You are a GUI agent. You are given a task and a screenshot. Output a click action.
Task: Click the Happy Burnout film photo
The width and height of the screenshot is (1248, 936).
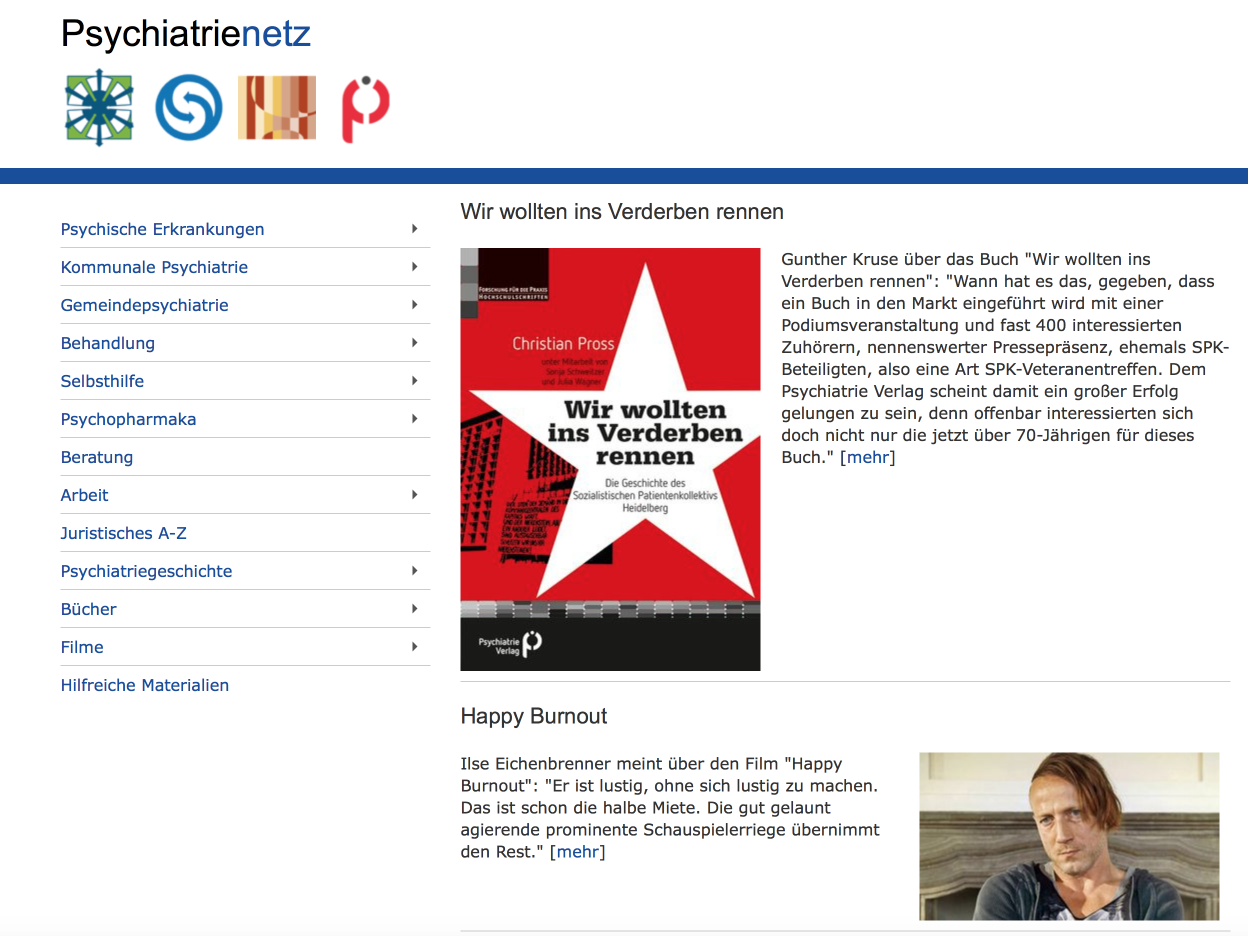[1069, 836]
